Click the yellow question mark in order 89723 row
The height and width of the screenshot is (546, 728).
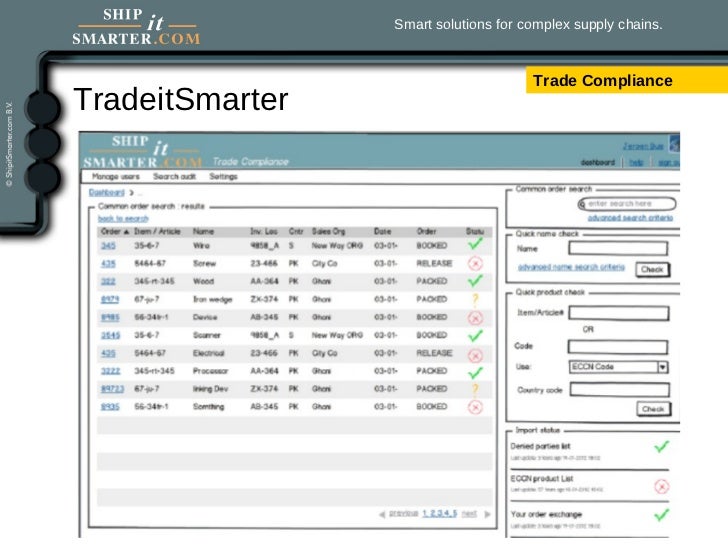pos(474,390)
